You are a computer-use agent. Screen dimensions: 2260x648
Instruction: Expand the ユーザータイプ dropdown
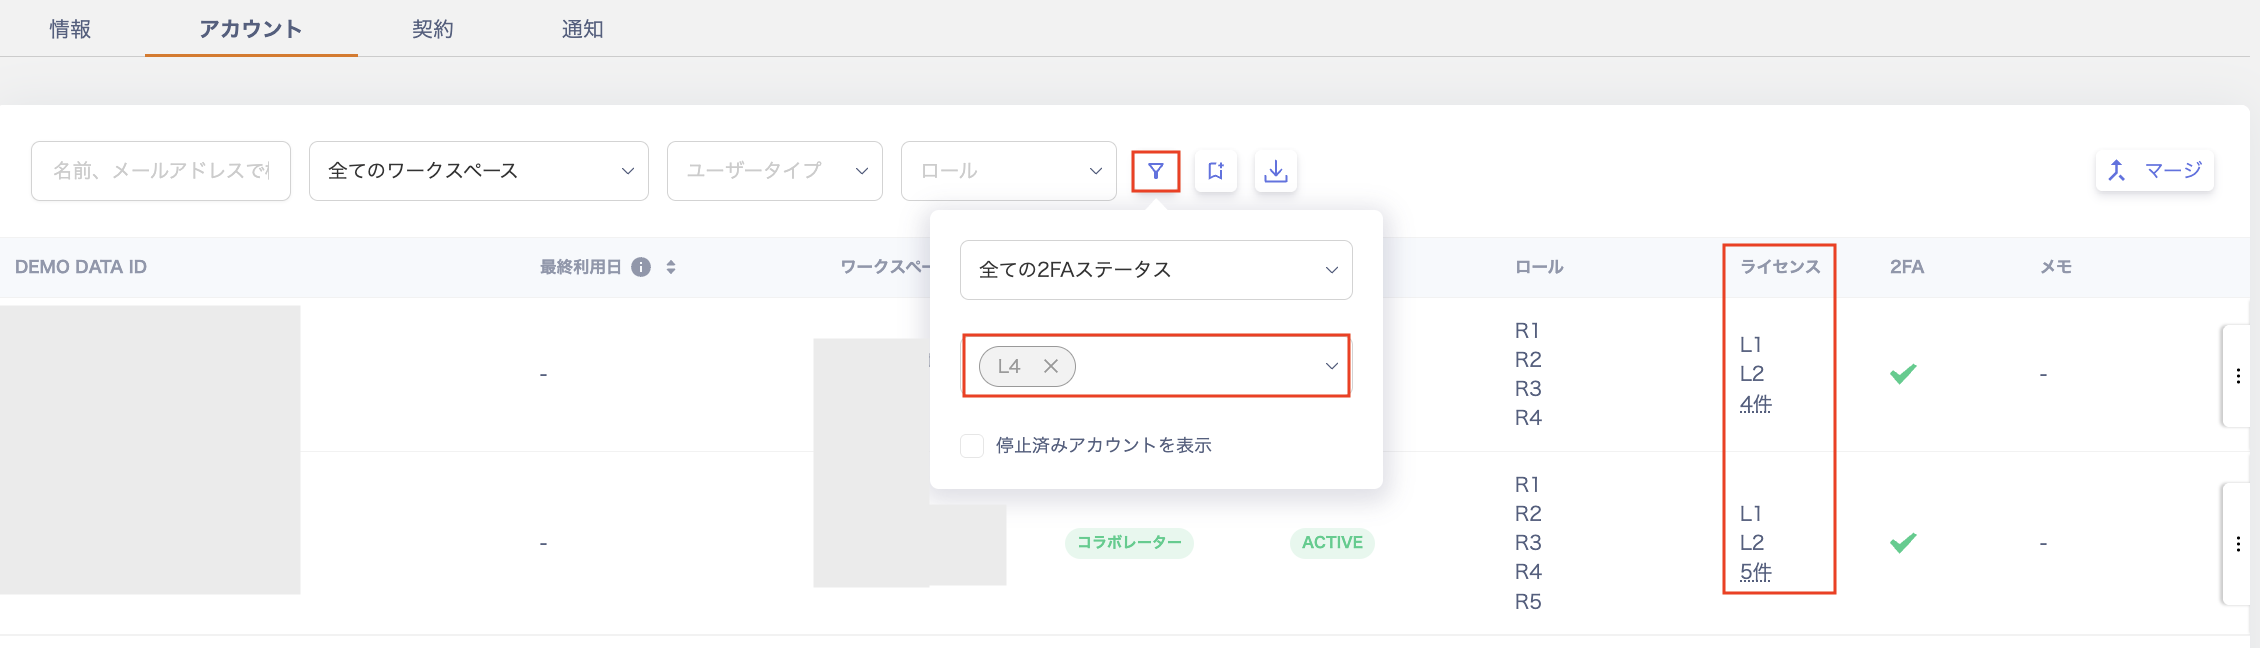click(x=774, y=171)
